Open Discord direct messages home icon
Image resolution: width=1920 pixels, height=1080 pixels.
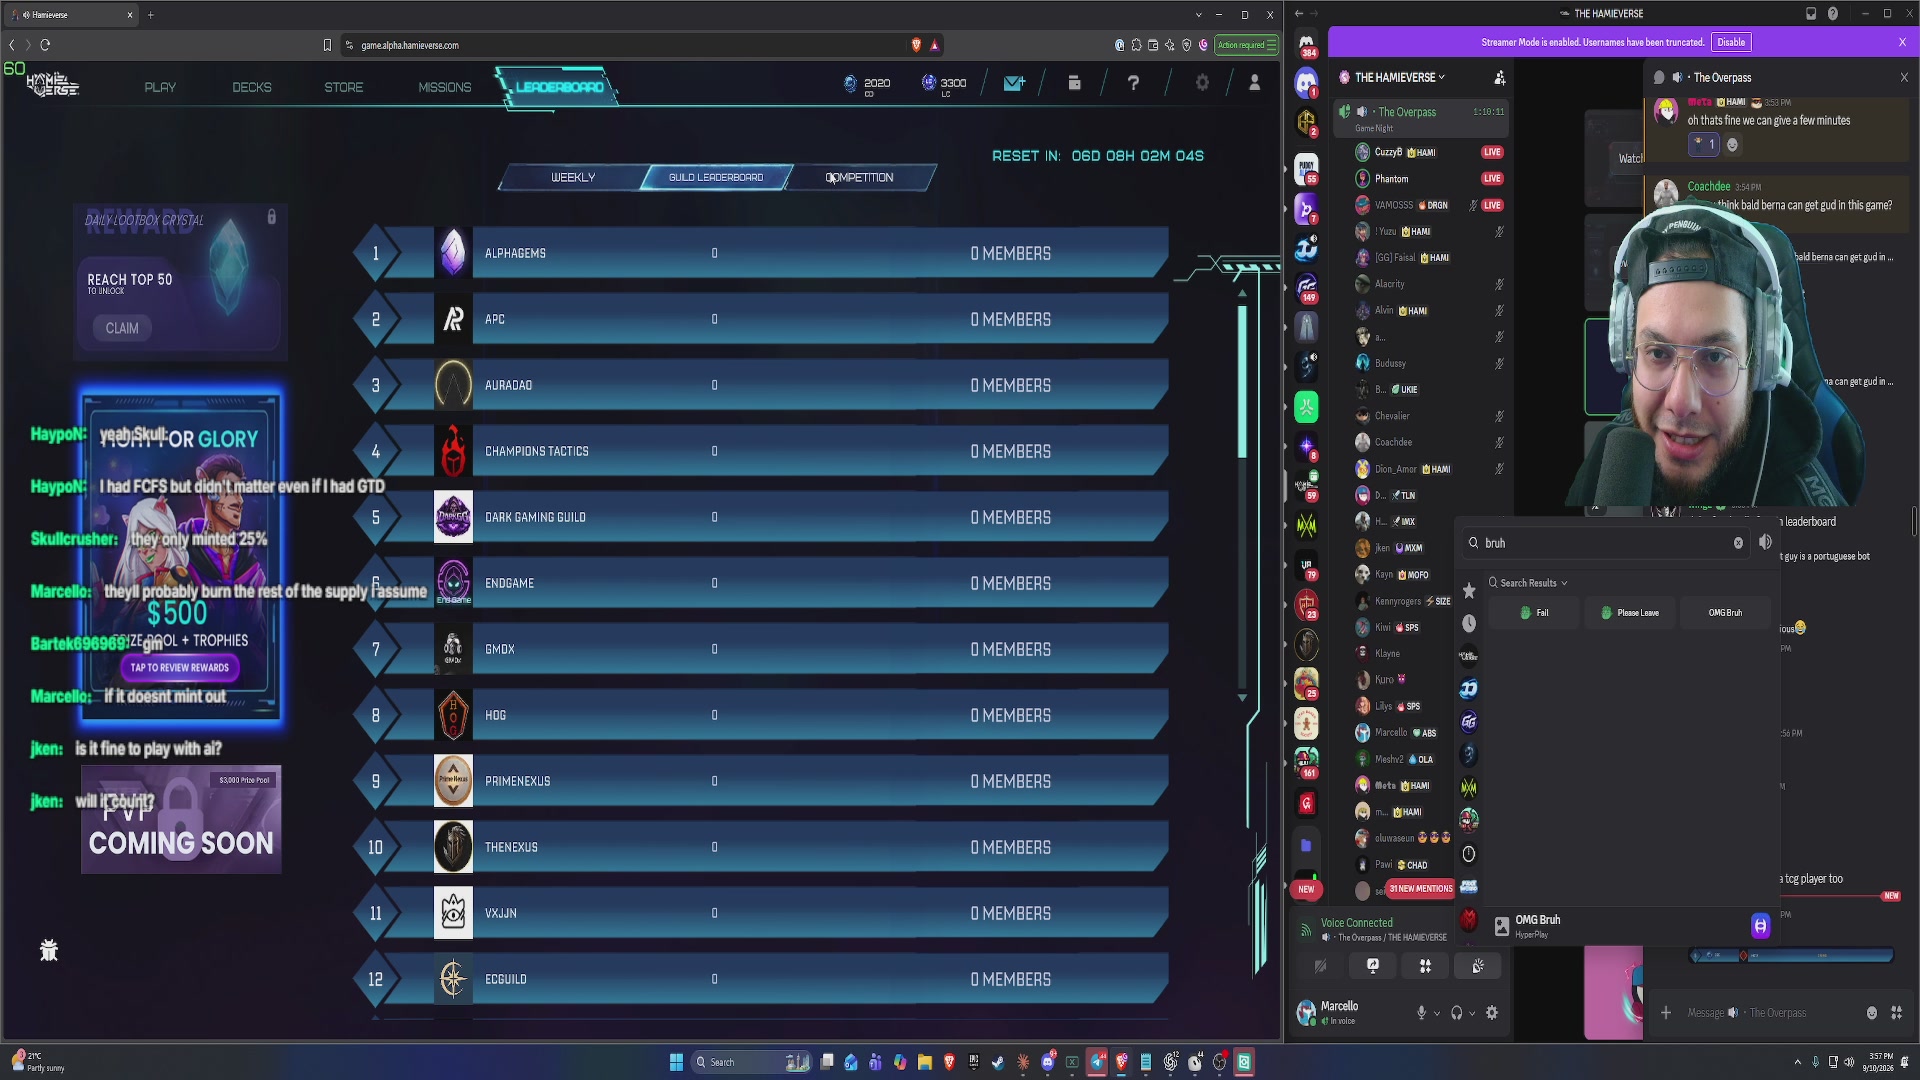point(1306,43)
